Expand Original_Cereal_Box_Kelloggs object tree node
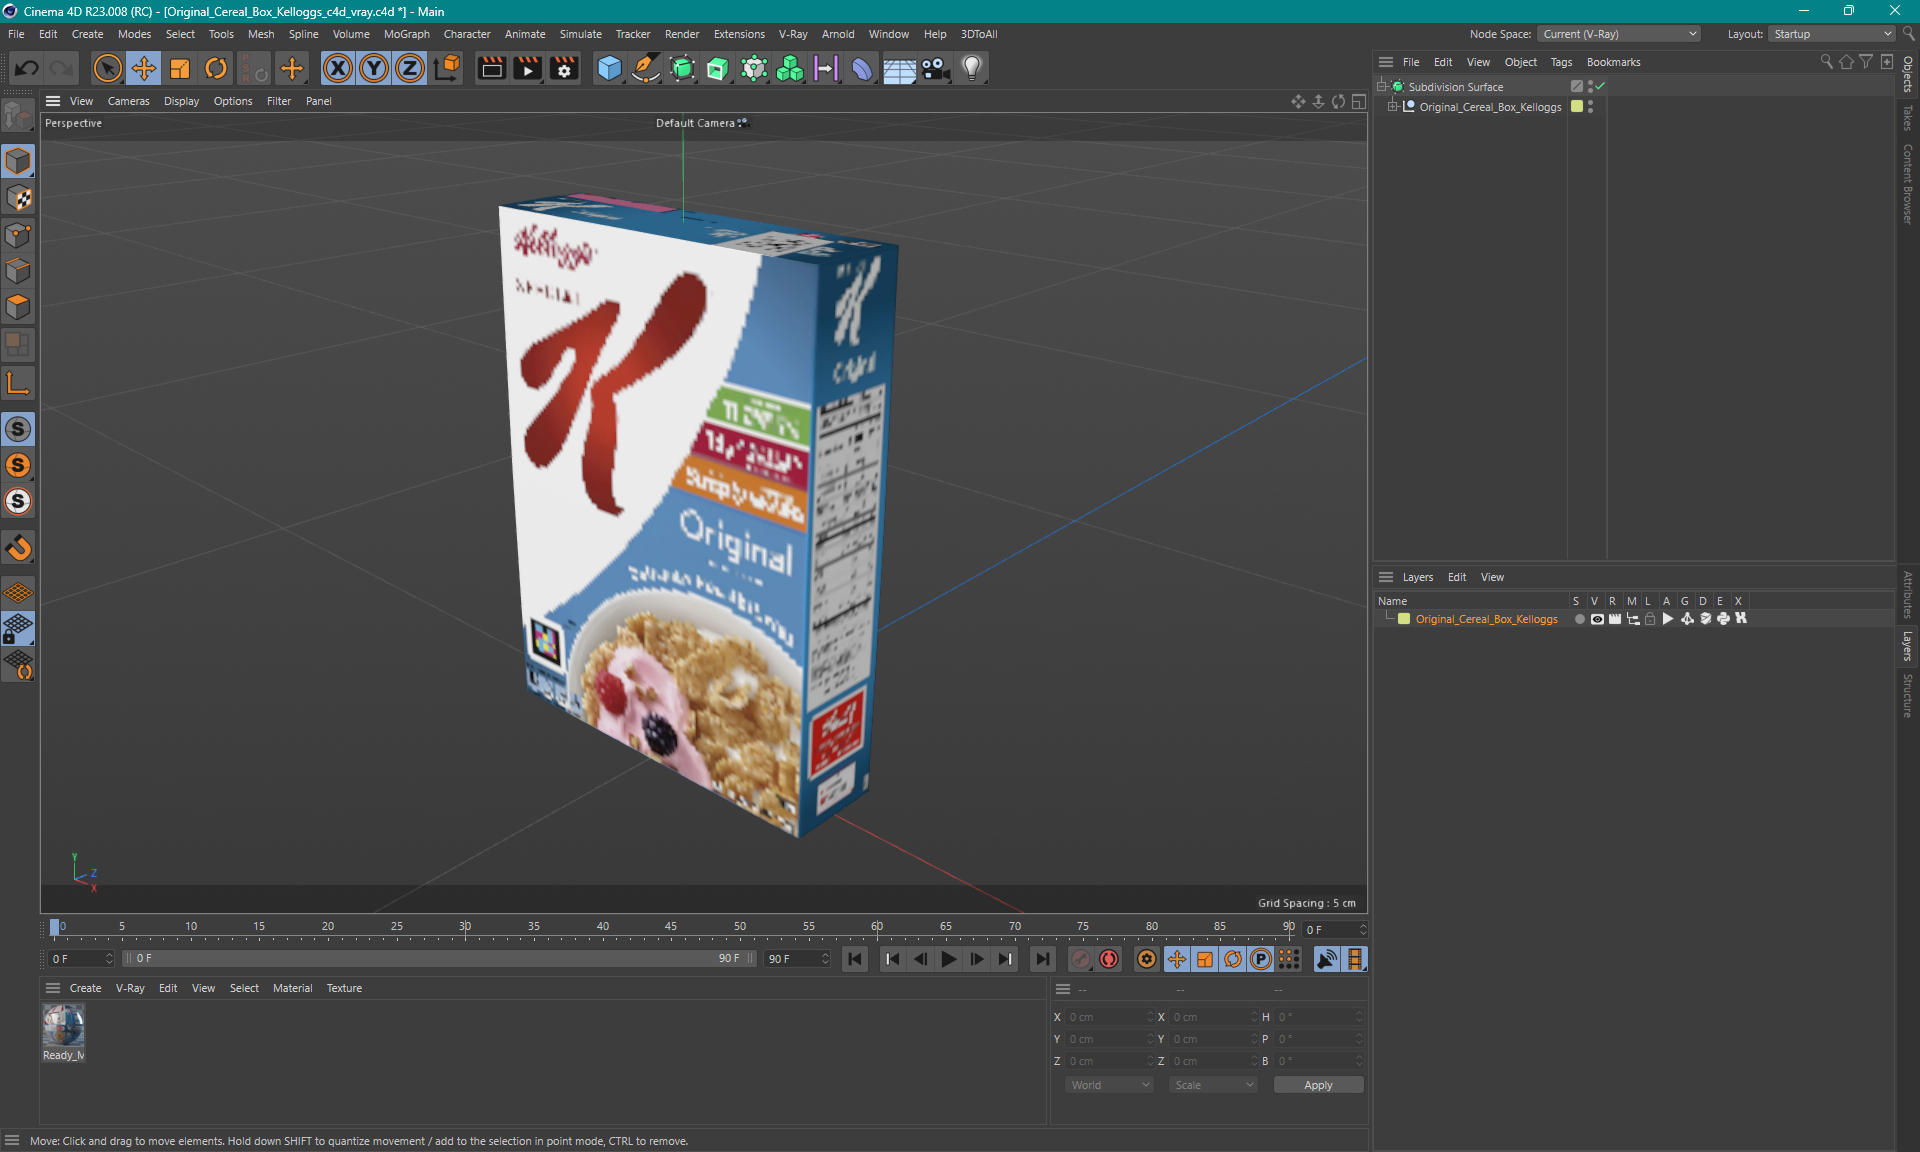The height and width of the screenshot is (1152, 1920). [1393, 107]
